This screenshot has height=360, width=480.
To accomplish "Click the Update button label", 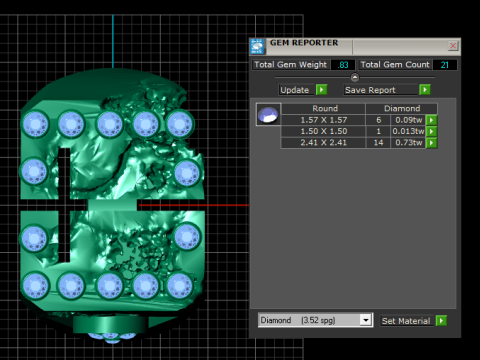I will pos(295,90).
